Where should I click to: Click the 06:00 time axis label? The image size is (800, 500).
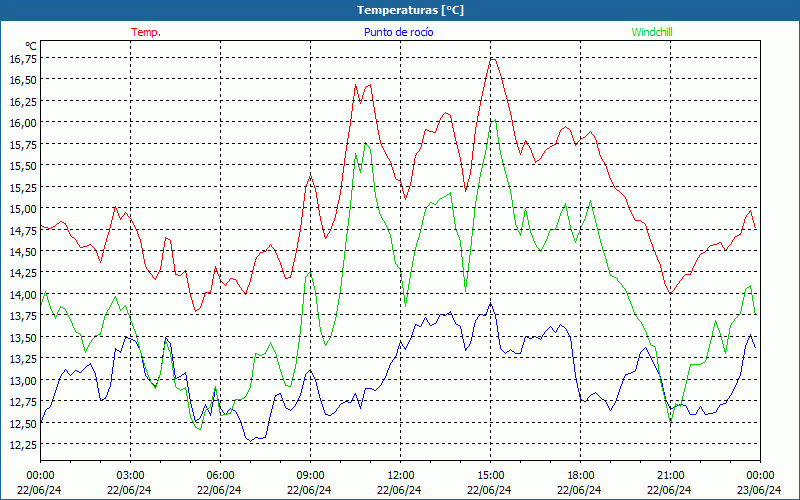(220, 476)
